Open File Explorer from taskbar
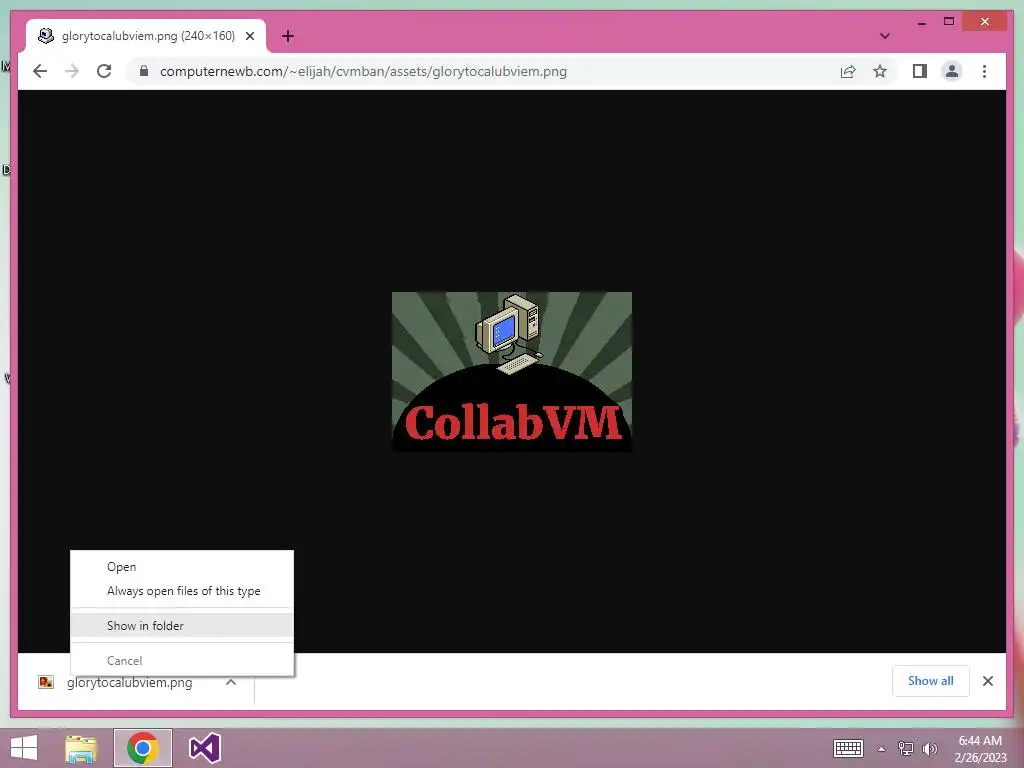The width and height of the screenshot is (1024, 768). [82, 748]
